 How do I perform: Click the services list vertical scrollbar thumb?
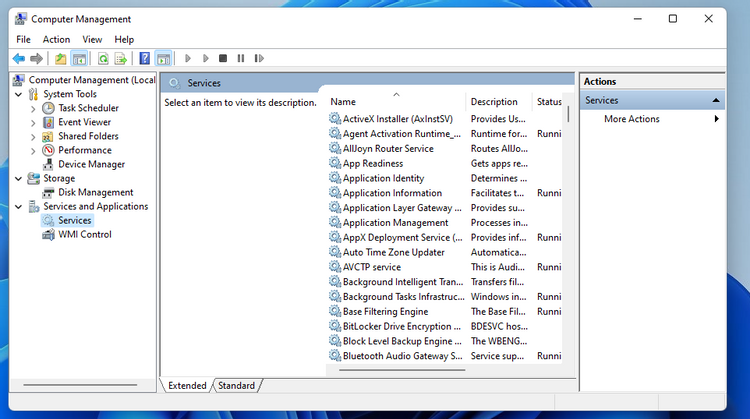(568, 114)
